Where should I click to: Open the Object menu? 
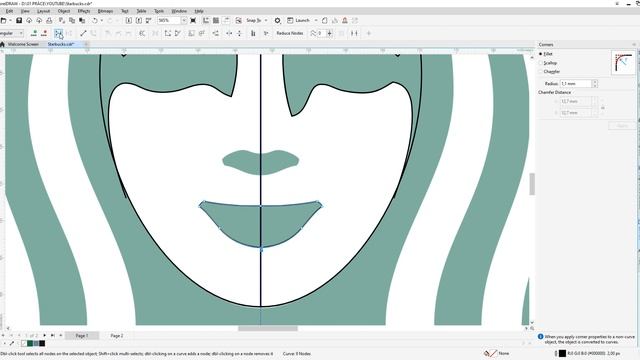tap(64, 11)
